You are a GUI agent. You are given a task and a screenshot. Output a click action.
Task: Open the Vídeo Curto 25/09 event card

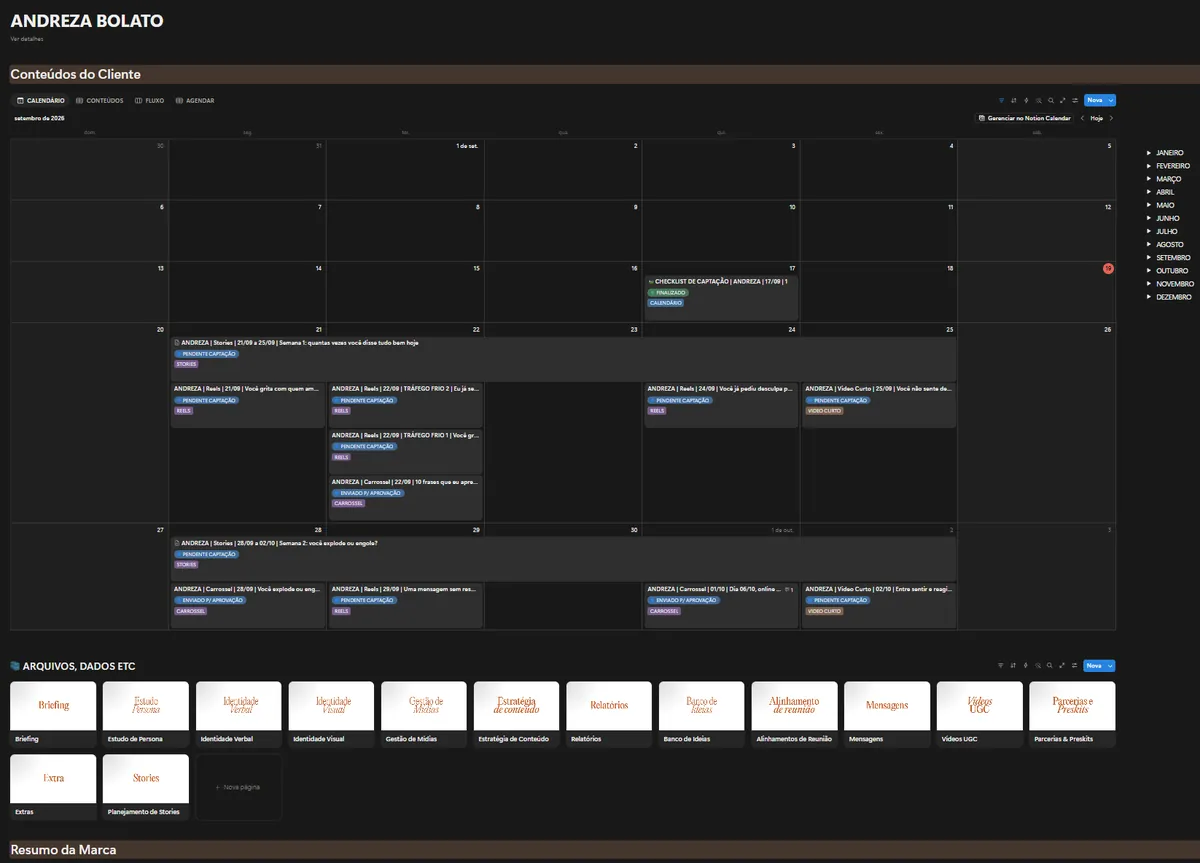point(879,405)
